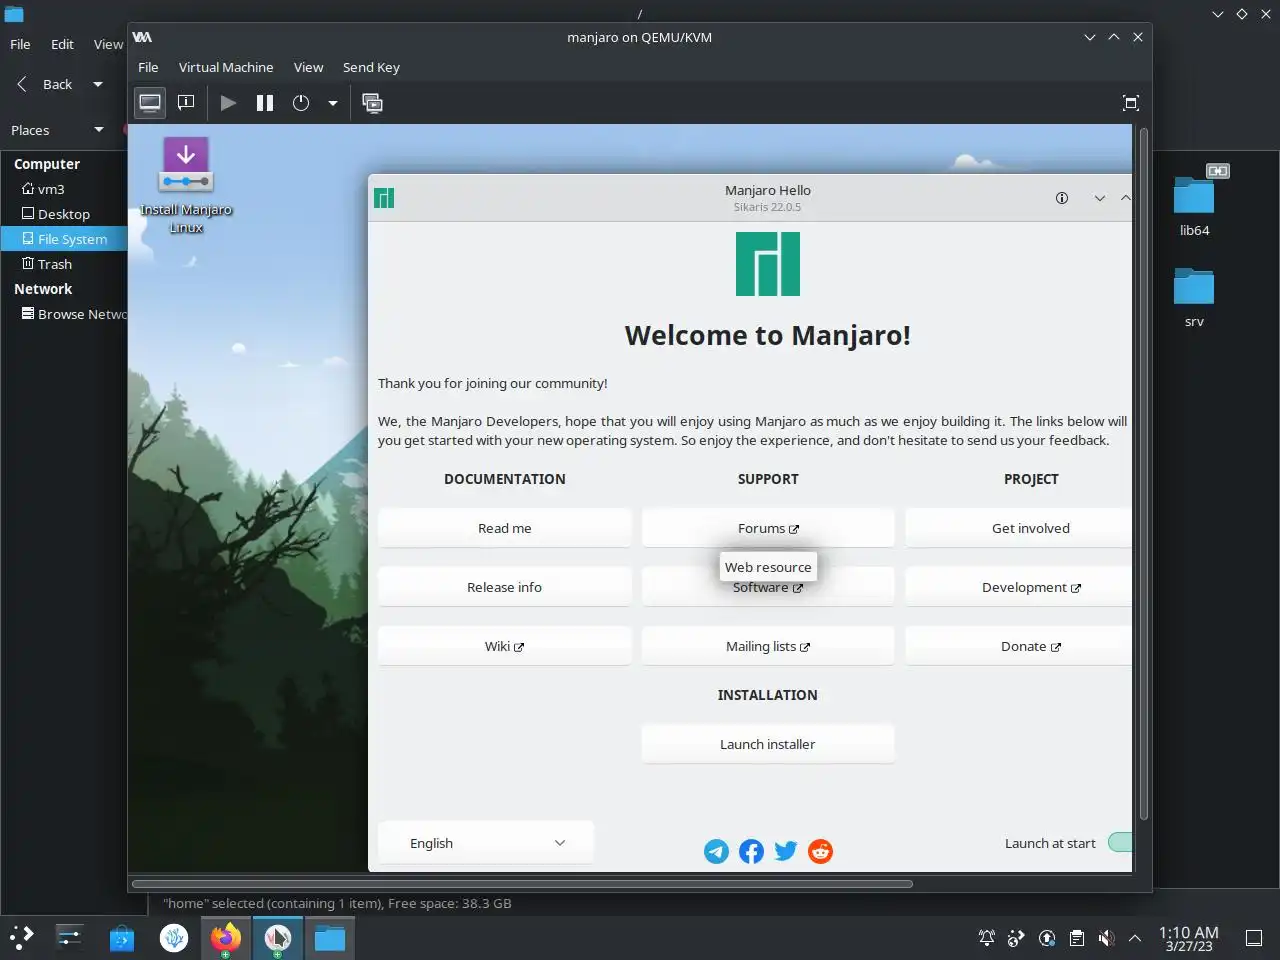Open the virt-viewer File menu
This screenshot has height=960, width=1280.
[148, 67]
